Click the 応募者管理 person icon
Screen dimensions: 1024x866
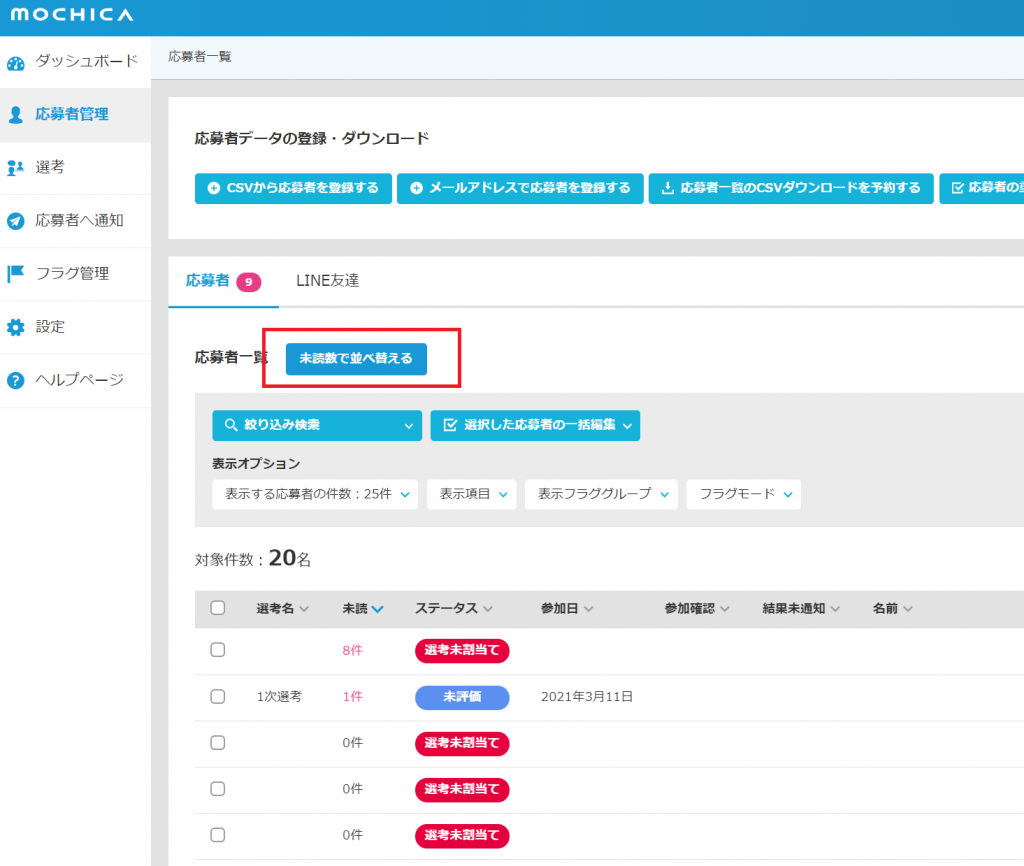(15, 115)
